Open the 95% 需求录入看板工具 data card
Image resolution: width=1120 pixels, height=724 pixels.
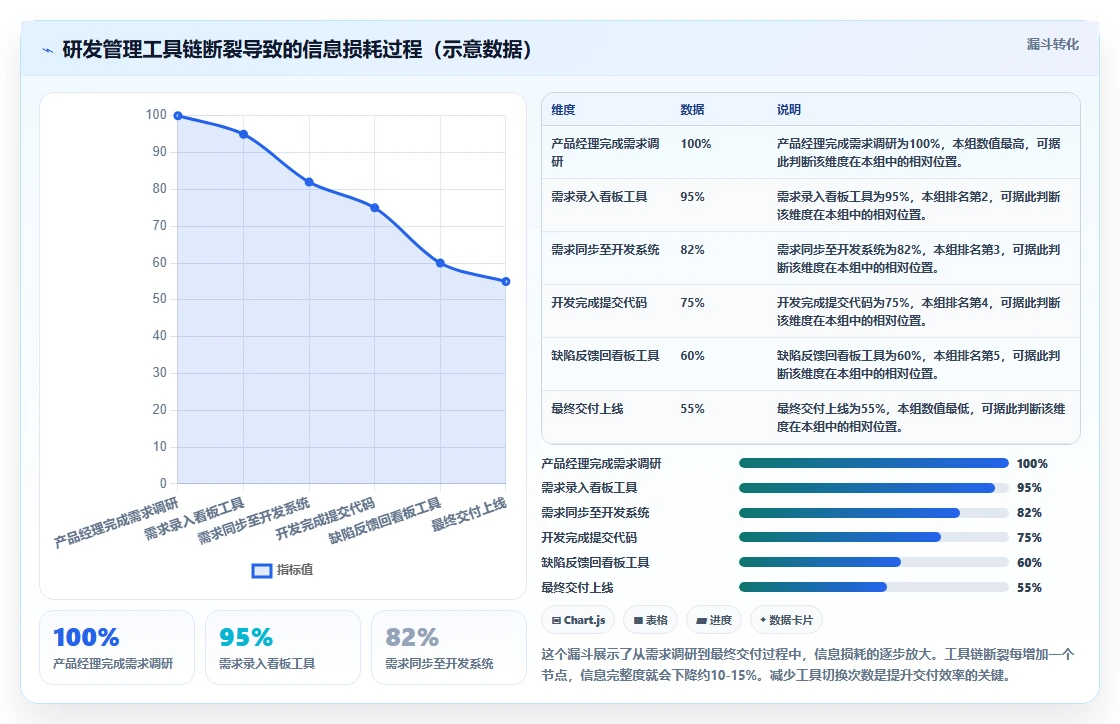click(x=283, y=648)
